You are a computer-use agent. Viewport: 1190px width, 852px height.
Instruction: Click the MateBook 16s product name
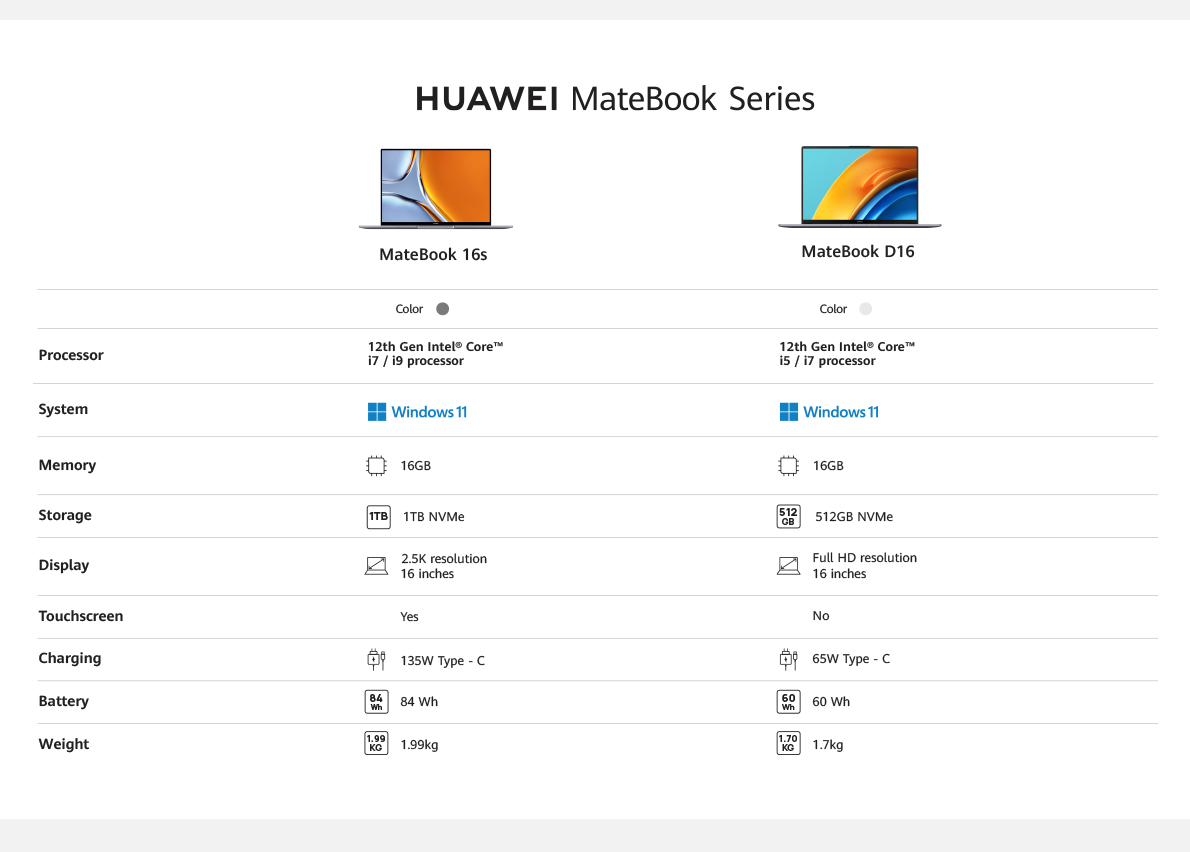pos(433,255)
